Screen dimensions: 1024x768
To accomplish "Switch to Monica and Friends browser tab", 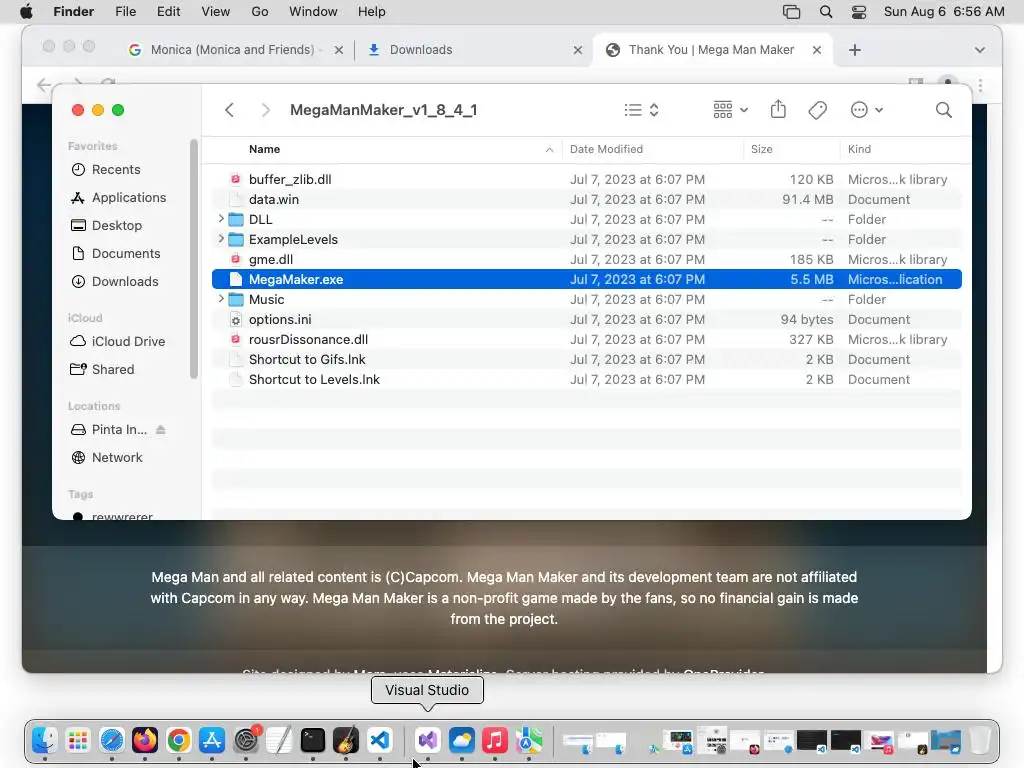I will (232, 50).
